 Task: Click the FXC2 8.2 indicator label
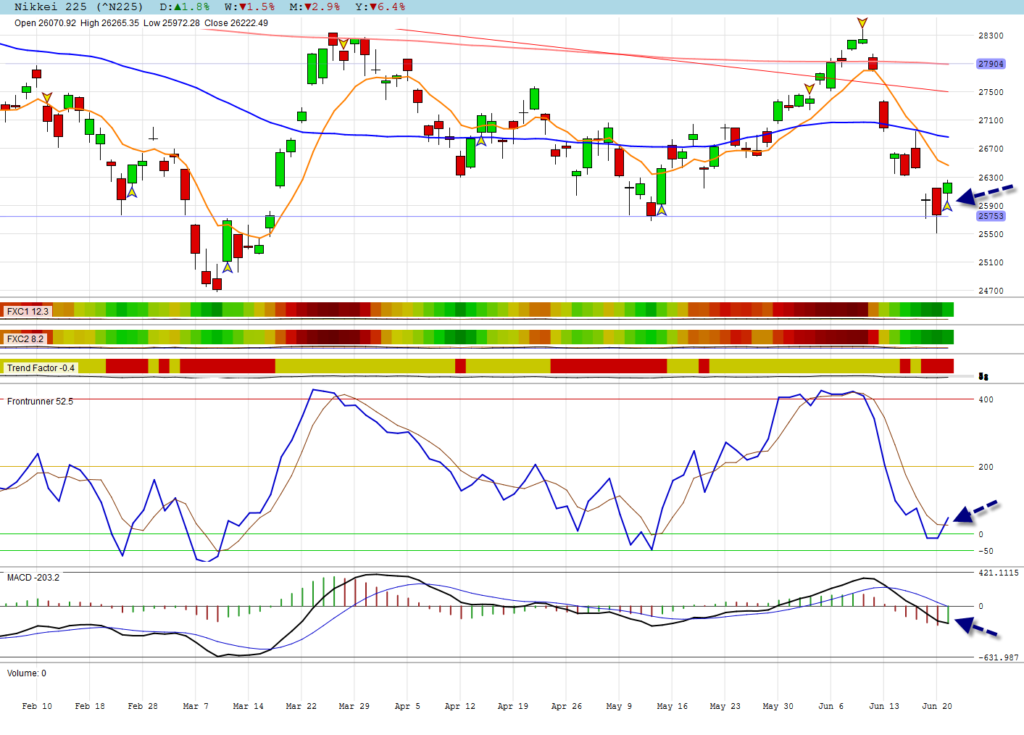[x=25, y=339]
